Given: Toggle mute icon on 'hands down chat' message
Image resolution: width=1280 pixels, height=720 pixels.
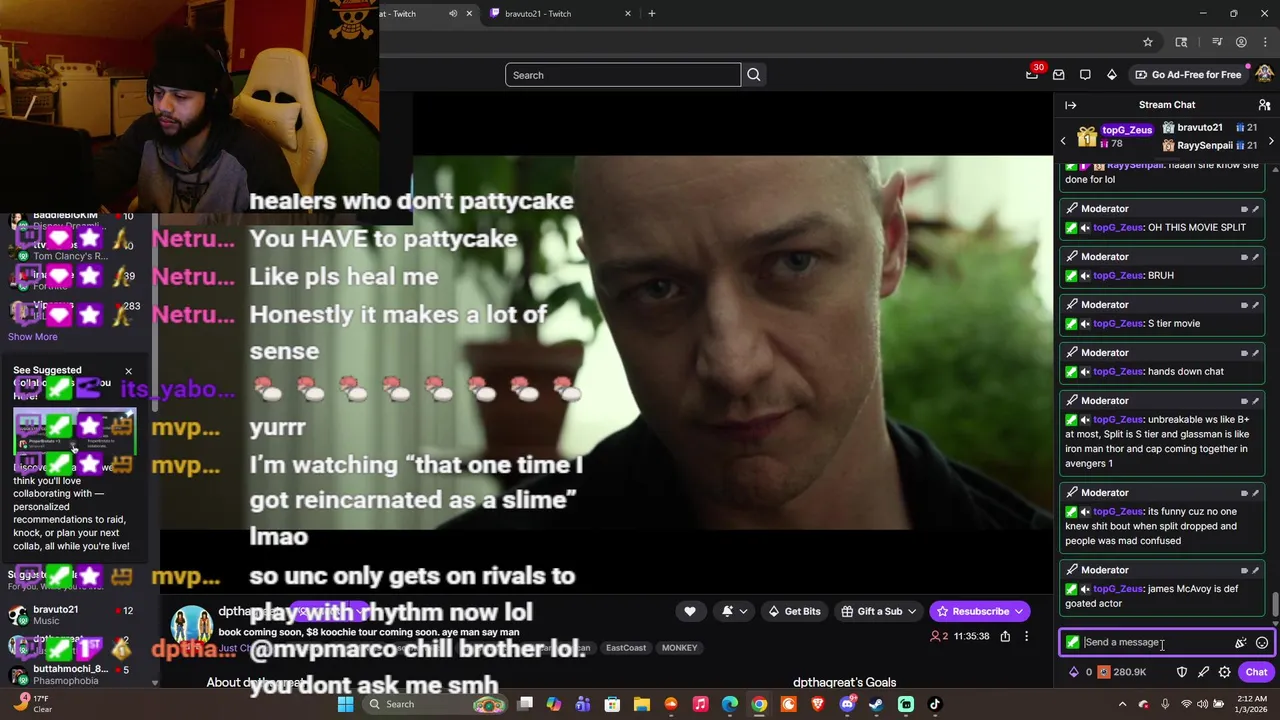Looking at the screenshot, I should pyautogui.click(x=1085, y=372).
